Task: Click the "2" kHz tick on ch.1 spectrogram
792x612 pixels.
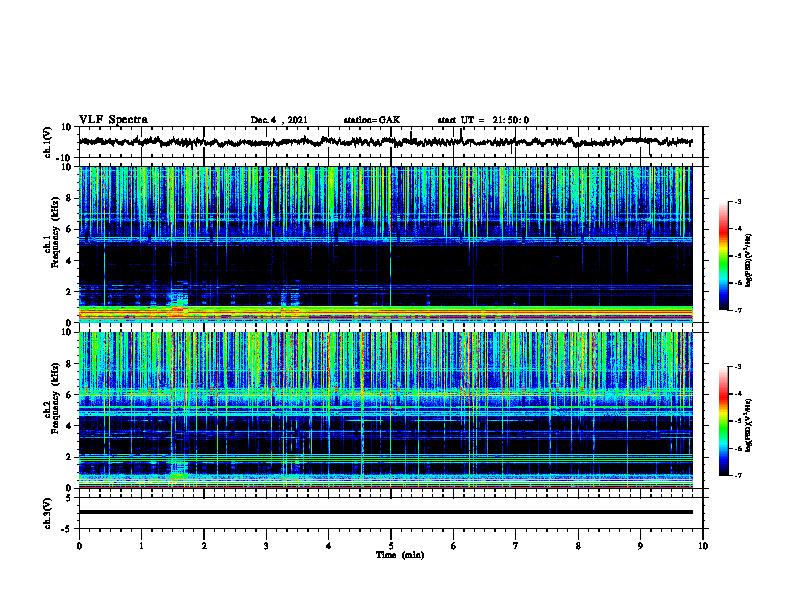Action: pos(70,292)
